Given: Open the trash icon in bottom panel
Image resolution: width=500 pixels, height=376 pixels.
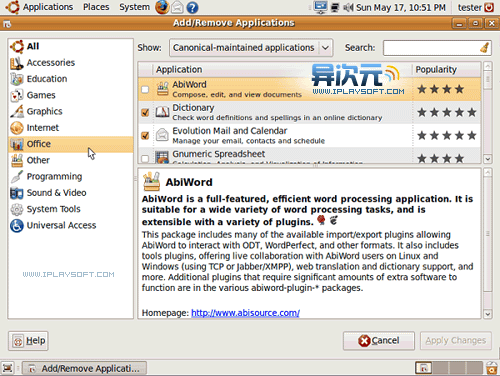Looking at the screenshot, I should click(492, 368).
